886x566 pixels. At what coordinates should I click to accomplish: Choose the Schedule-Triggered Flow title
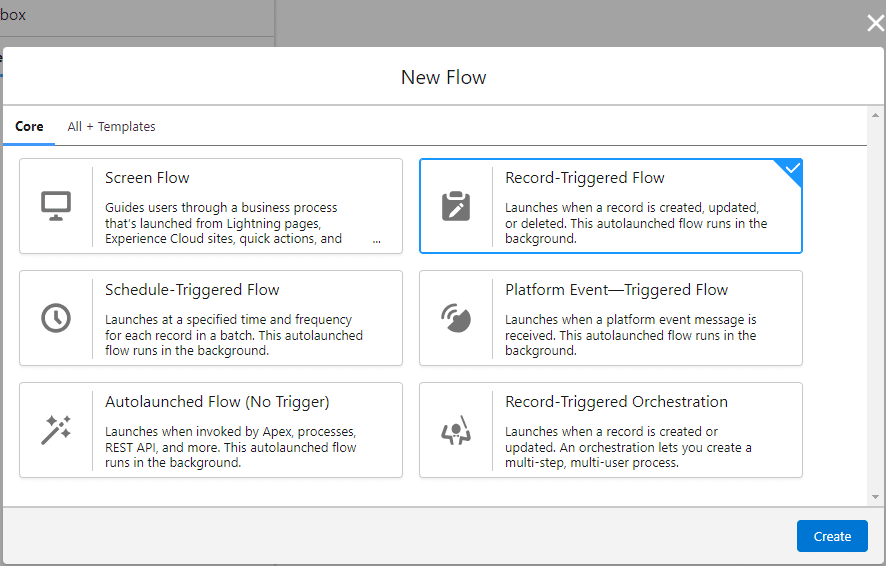(x=192, y=290)
